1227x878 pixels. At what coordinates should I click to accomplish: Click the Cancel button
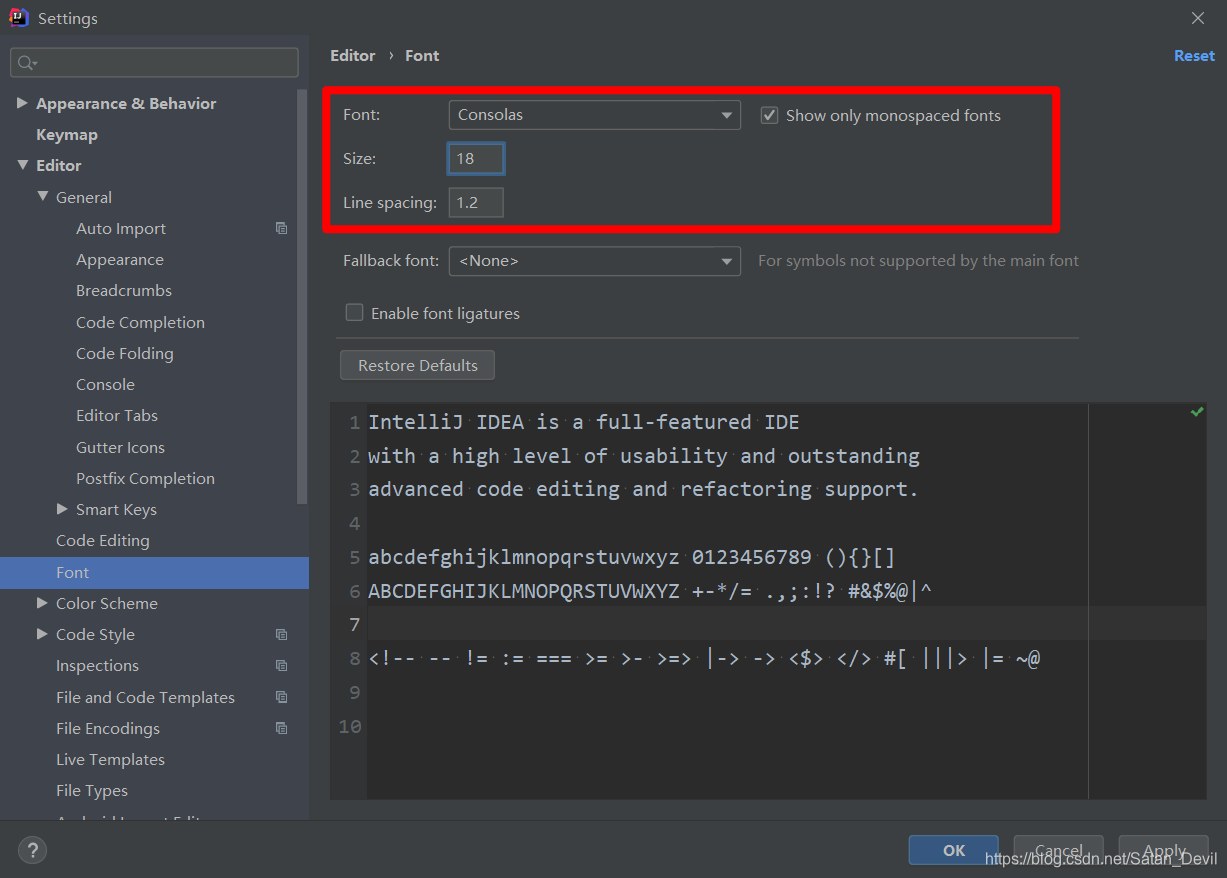pyautogui.click(x=1058, y=850)
